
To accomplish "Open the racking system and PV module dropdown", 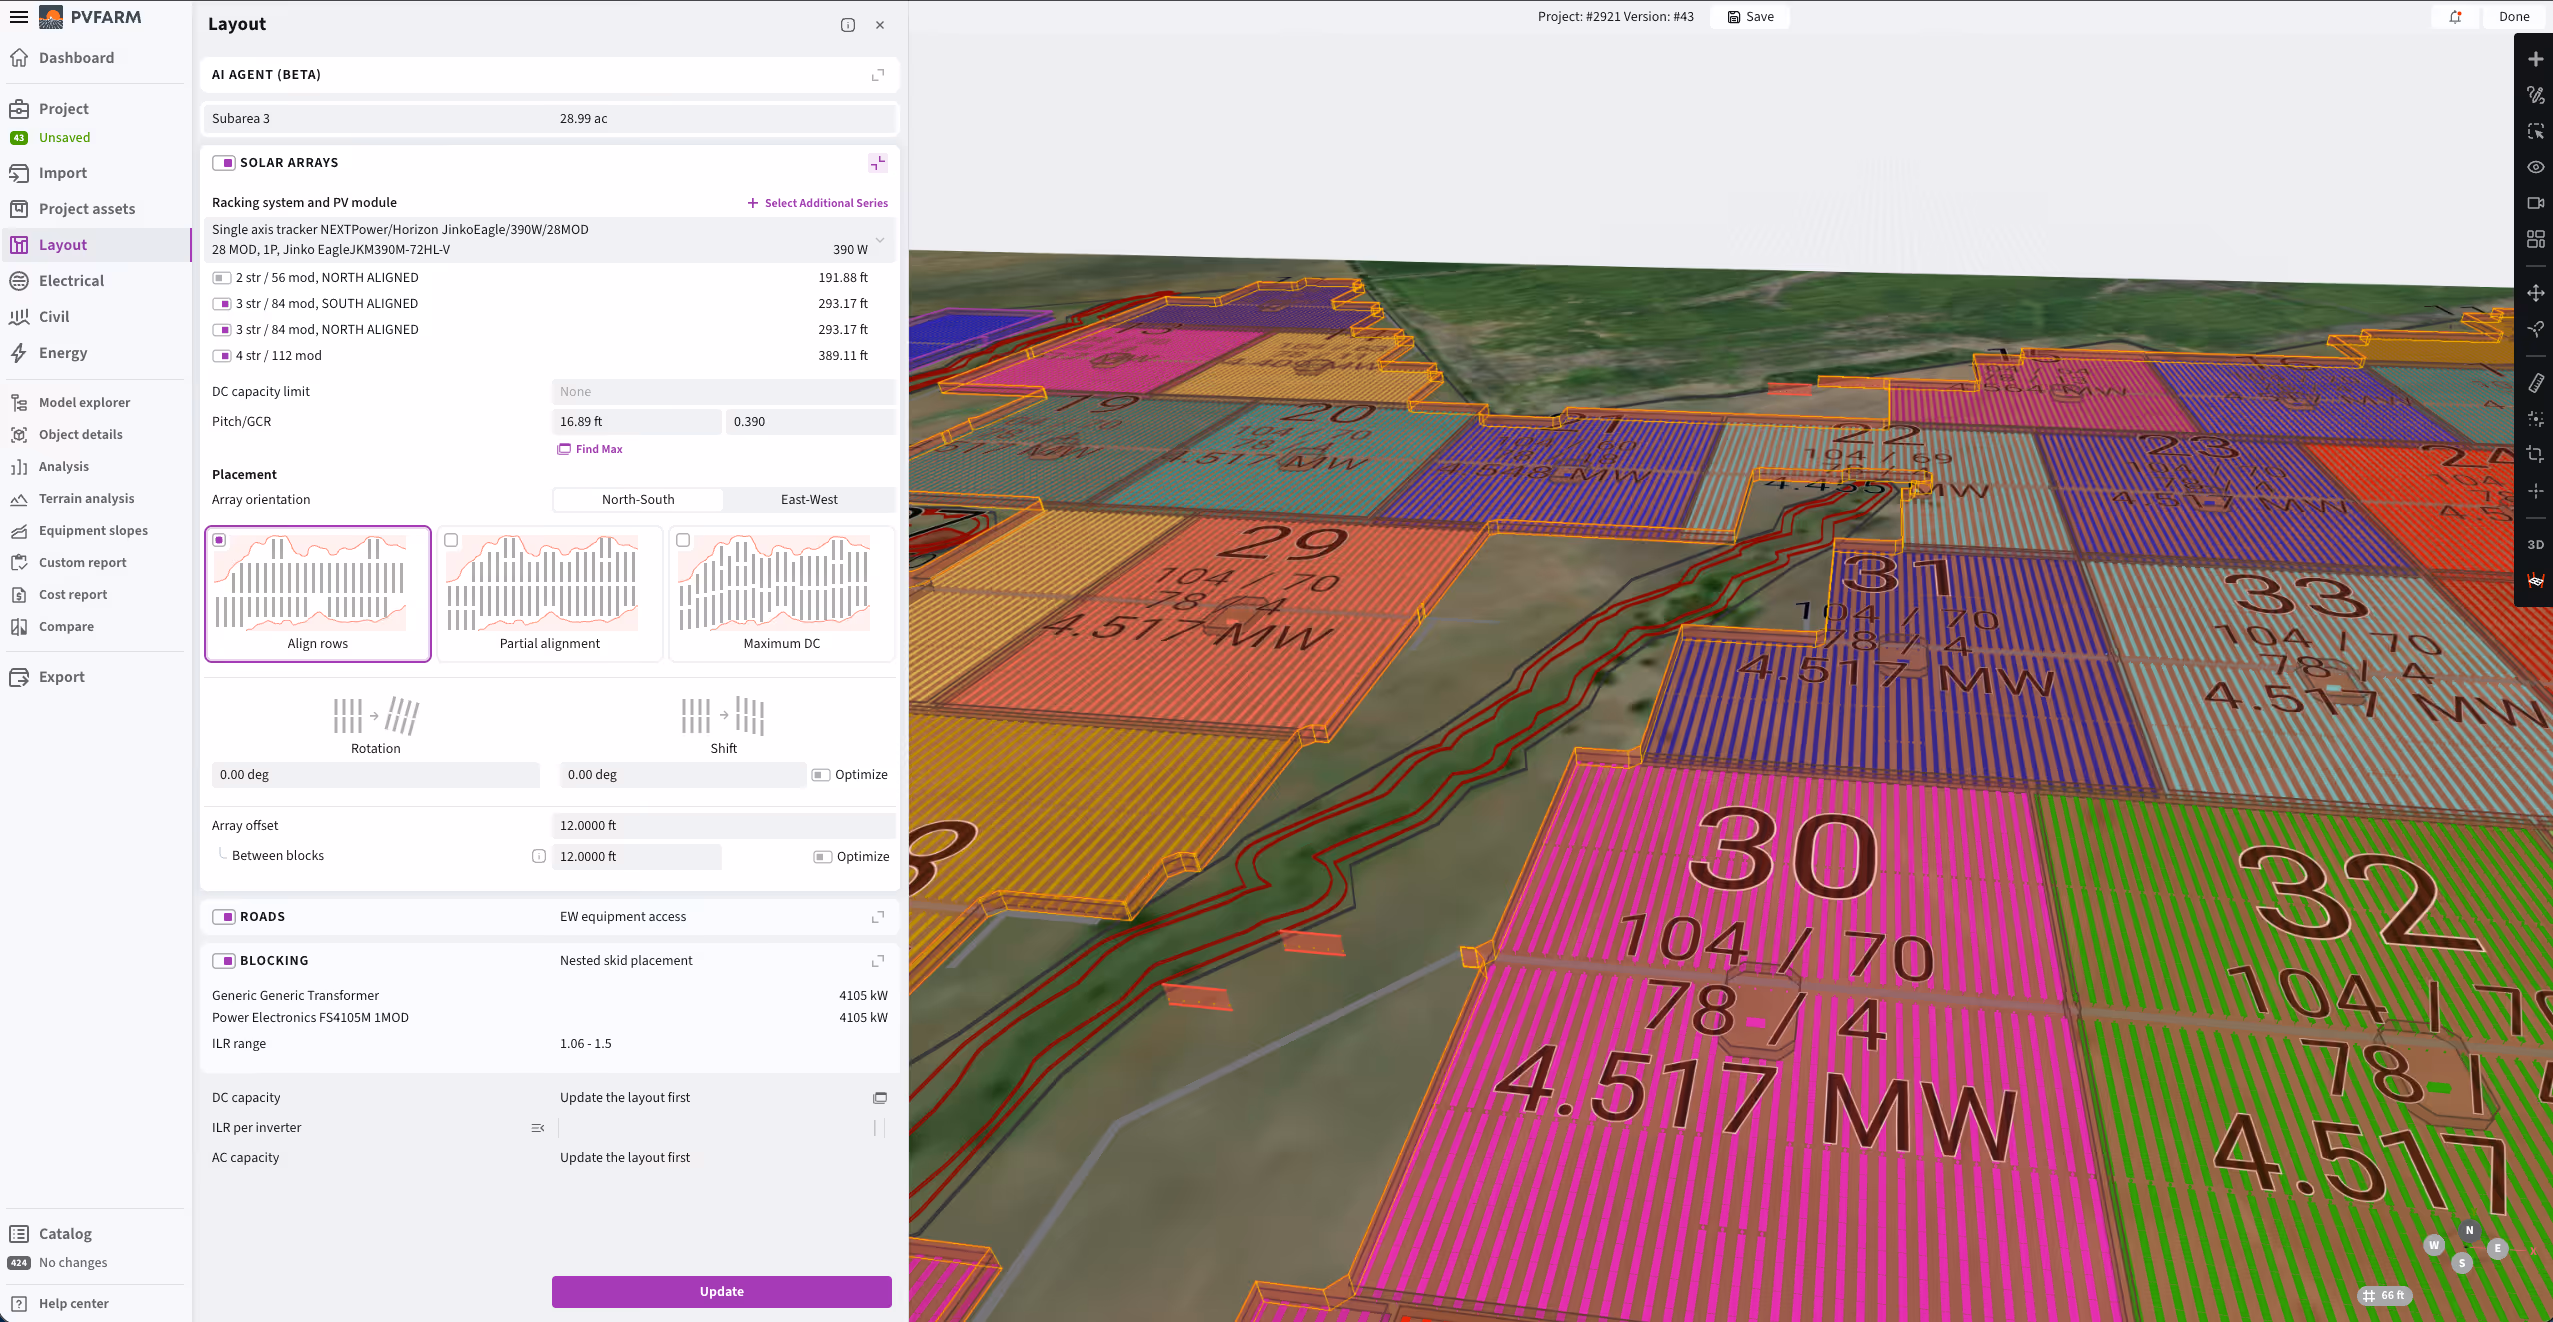I will point(549,240).
